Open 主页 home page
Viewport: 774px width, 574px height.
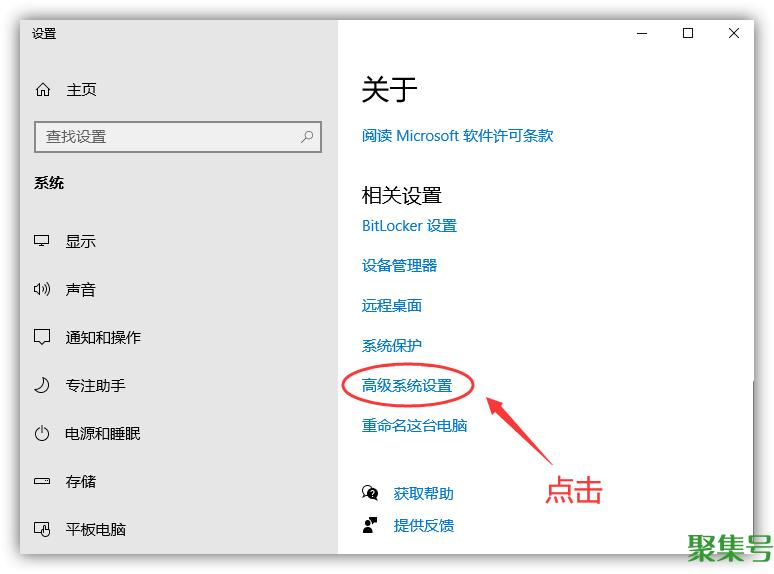coord(81,90)
